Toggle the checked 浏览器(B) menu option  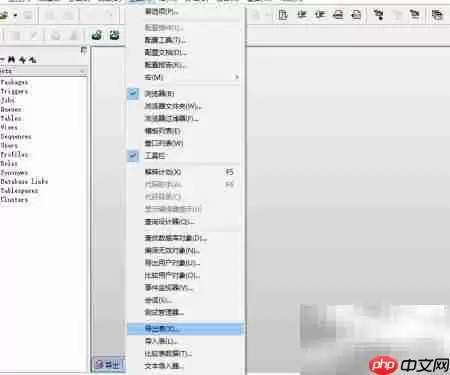click(184, 94)
